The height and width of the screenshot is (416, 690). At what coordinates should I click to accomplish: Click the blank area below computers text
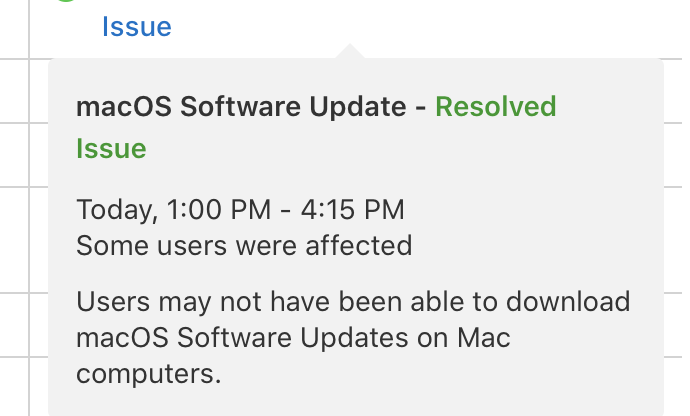pyautogui.click(x=350, y=400)
